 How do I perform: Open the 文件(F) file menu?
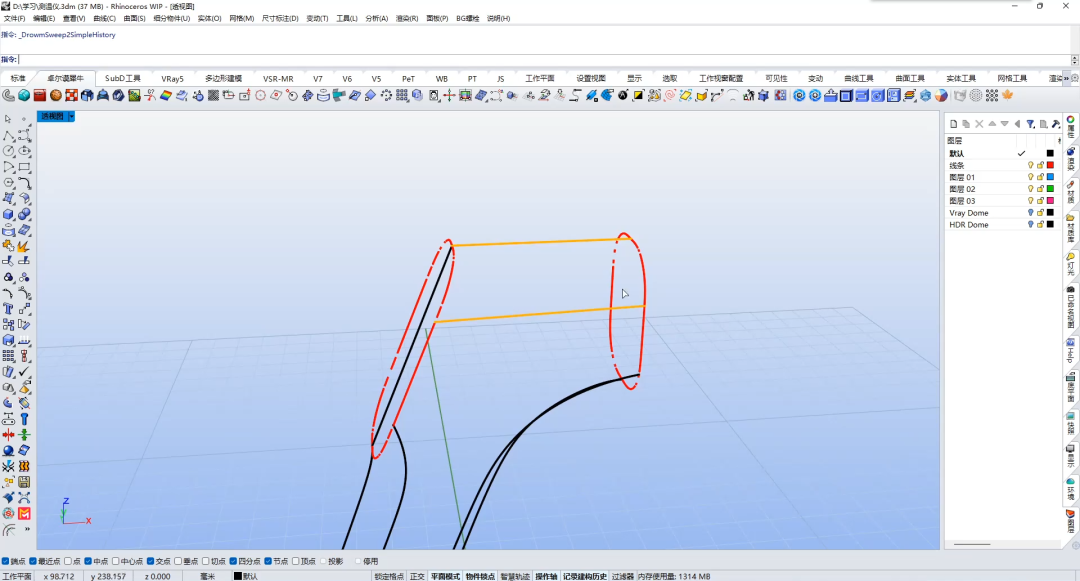[x=14, y=19]
